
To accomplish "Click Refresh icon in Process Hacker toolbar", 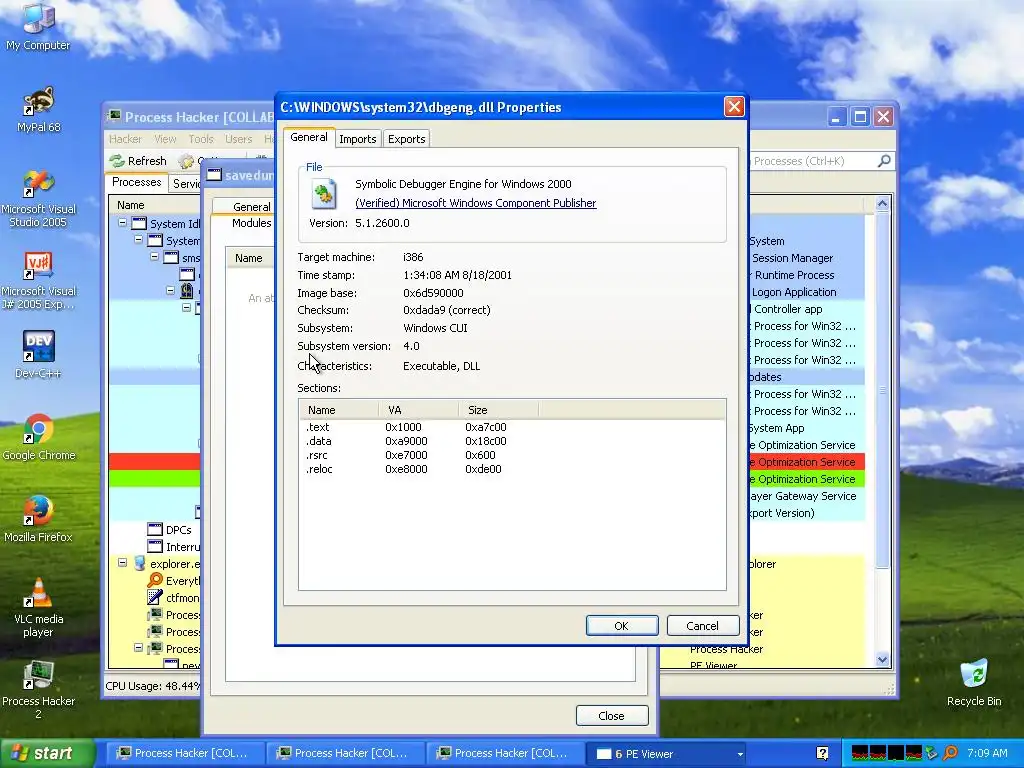I will pos(117,161).
